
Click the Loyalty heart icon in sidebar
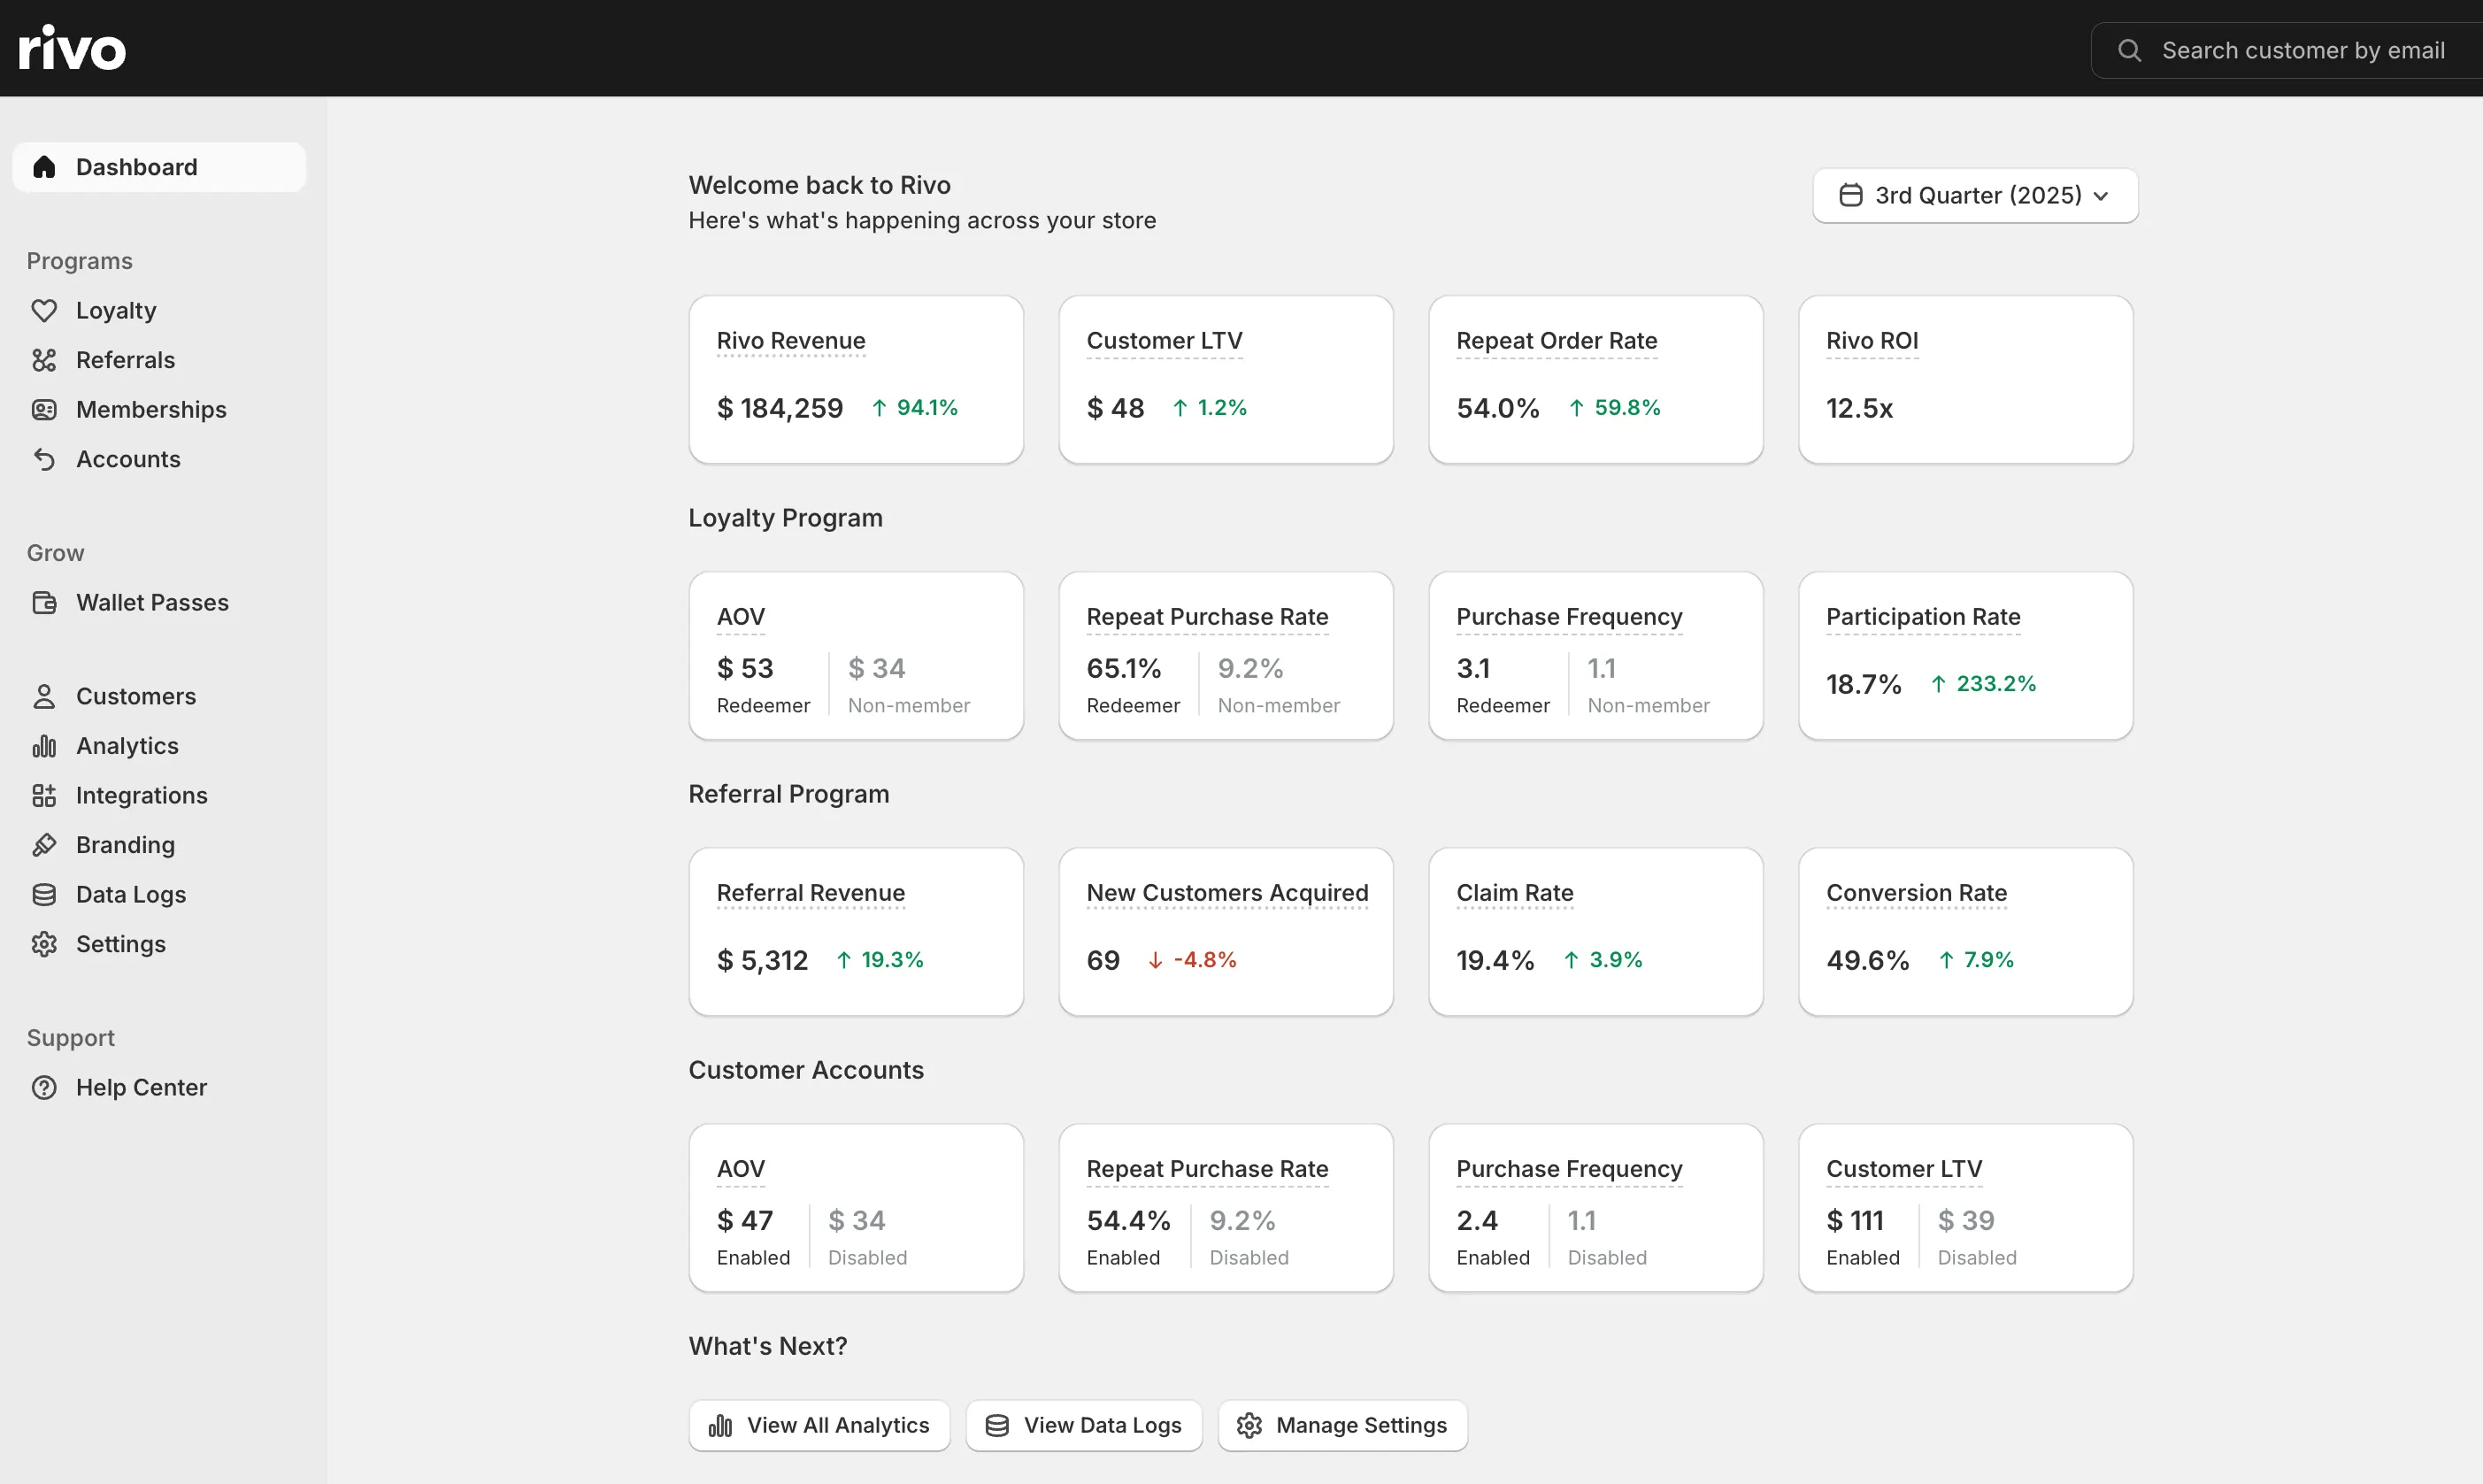point(44,311)
